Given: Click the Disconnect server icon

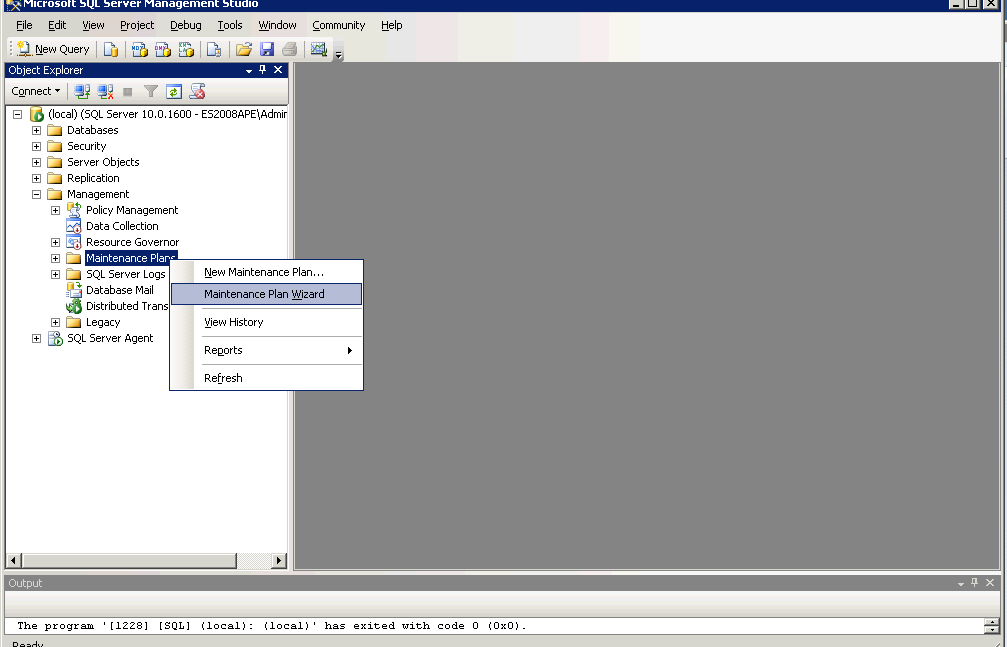Looking at the screenshot, I should 105,91.
